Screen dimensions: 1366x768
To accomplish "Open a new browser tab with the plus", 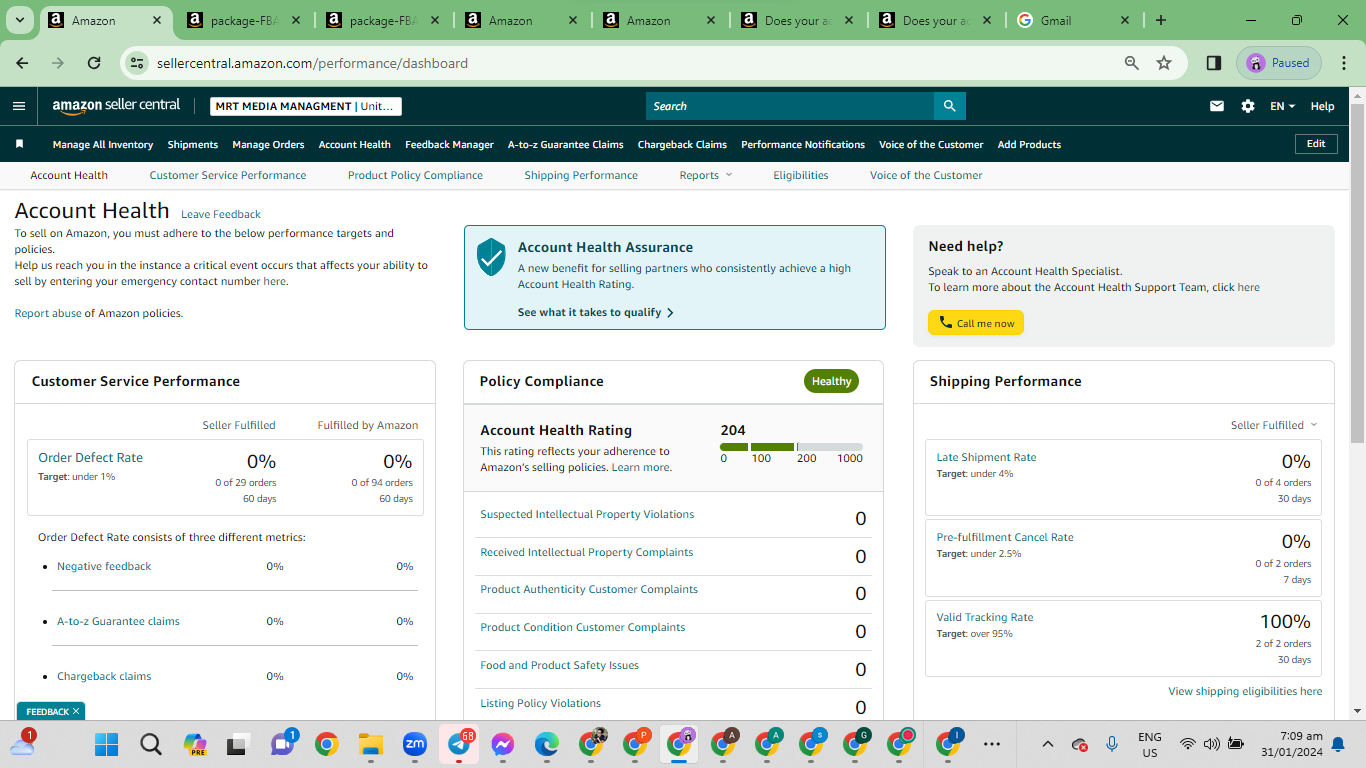I will [1160, 20].
